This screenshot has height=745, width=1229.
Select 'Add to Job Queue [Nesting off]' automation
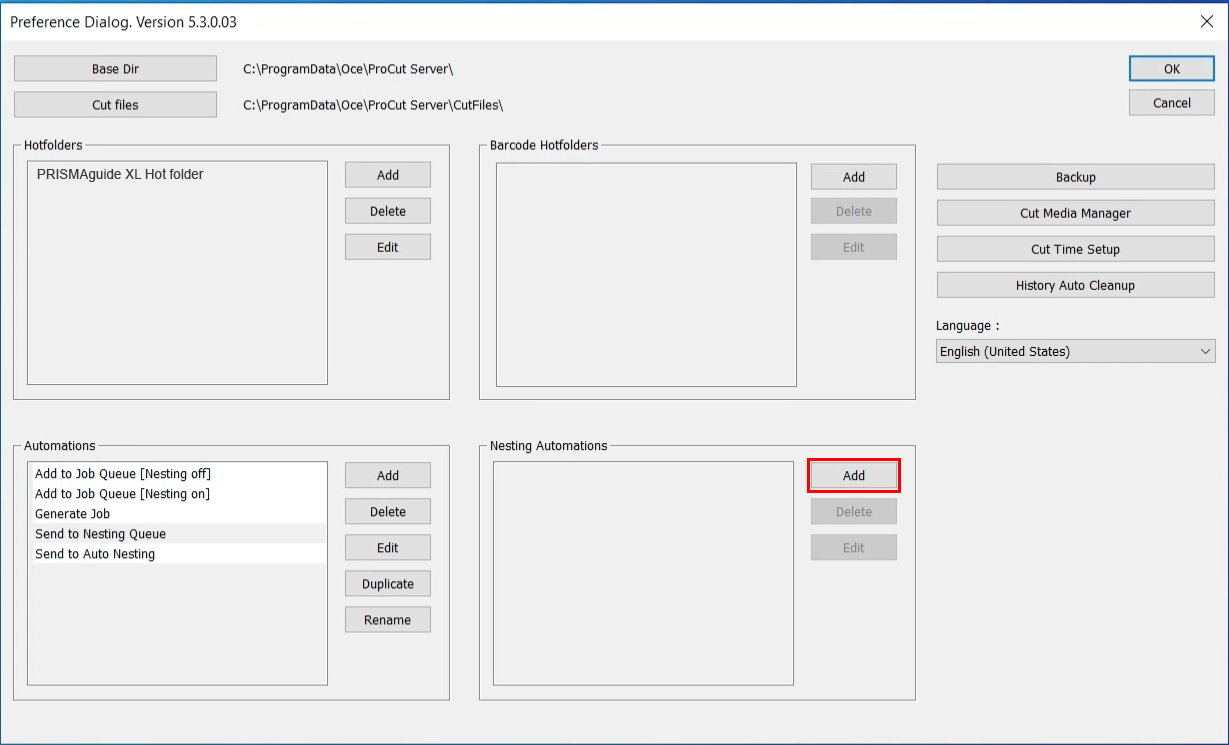click(123, 474)
